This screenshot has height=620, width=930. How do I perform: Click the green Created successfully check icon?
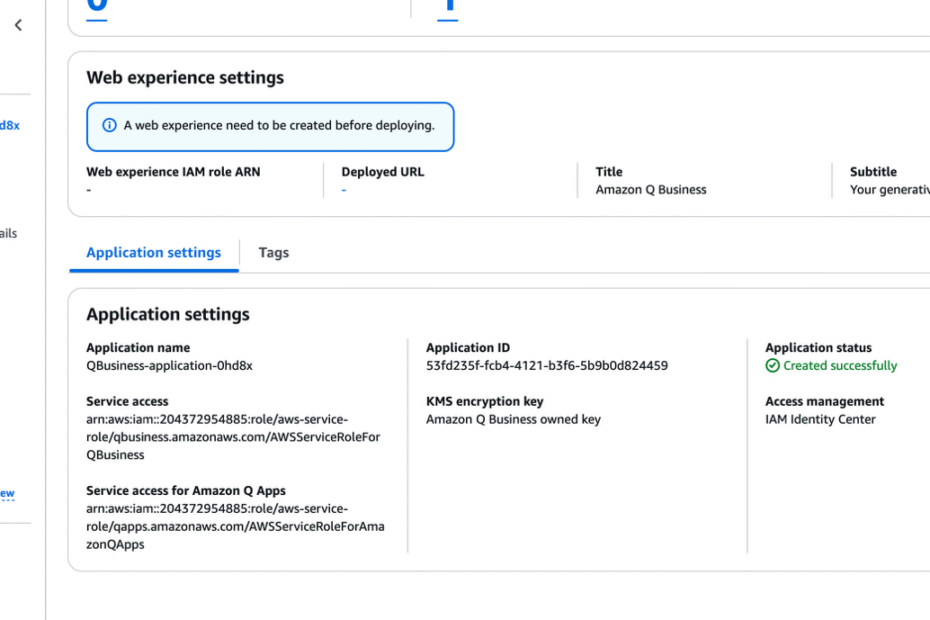point(772,365)
